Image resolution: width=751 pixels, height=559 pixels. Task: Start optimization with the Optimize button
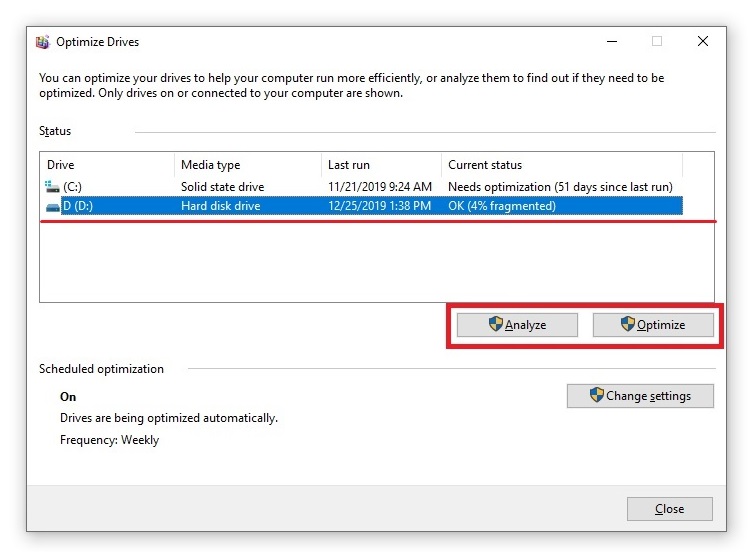(653, 325)
